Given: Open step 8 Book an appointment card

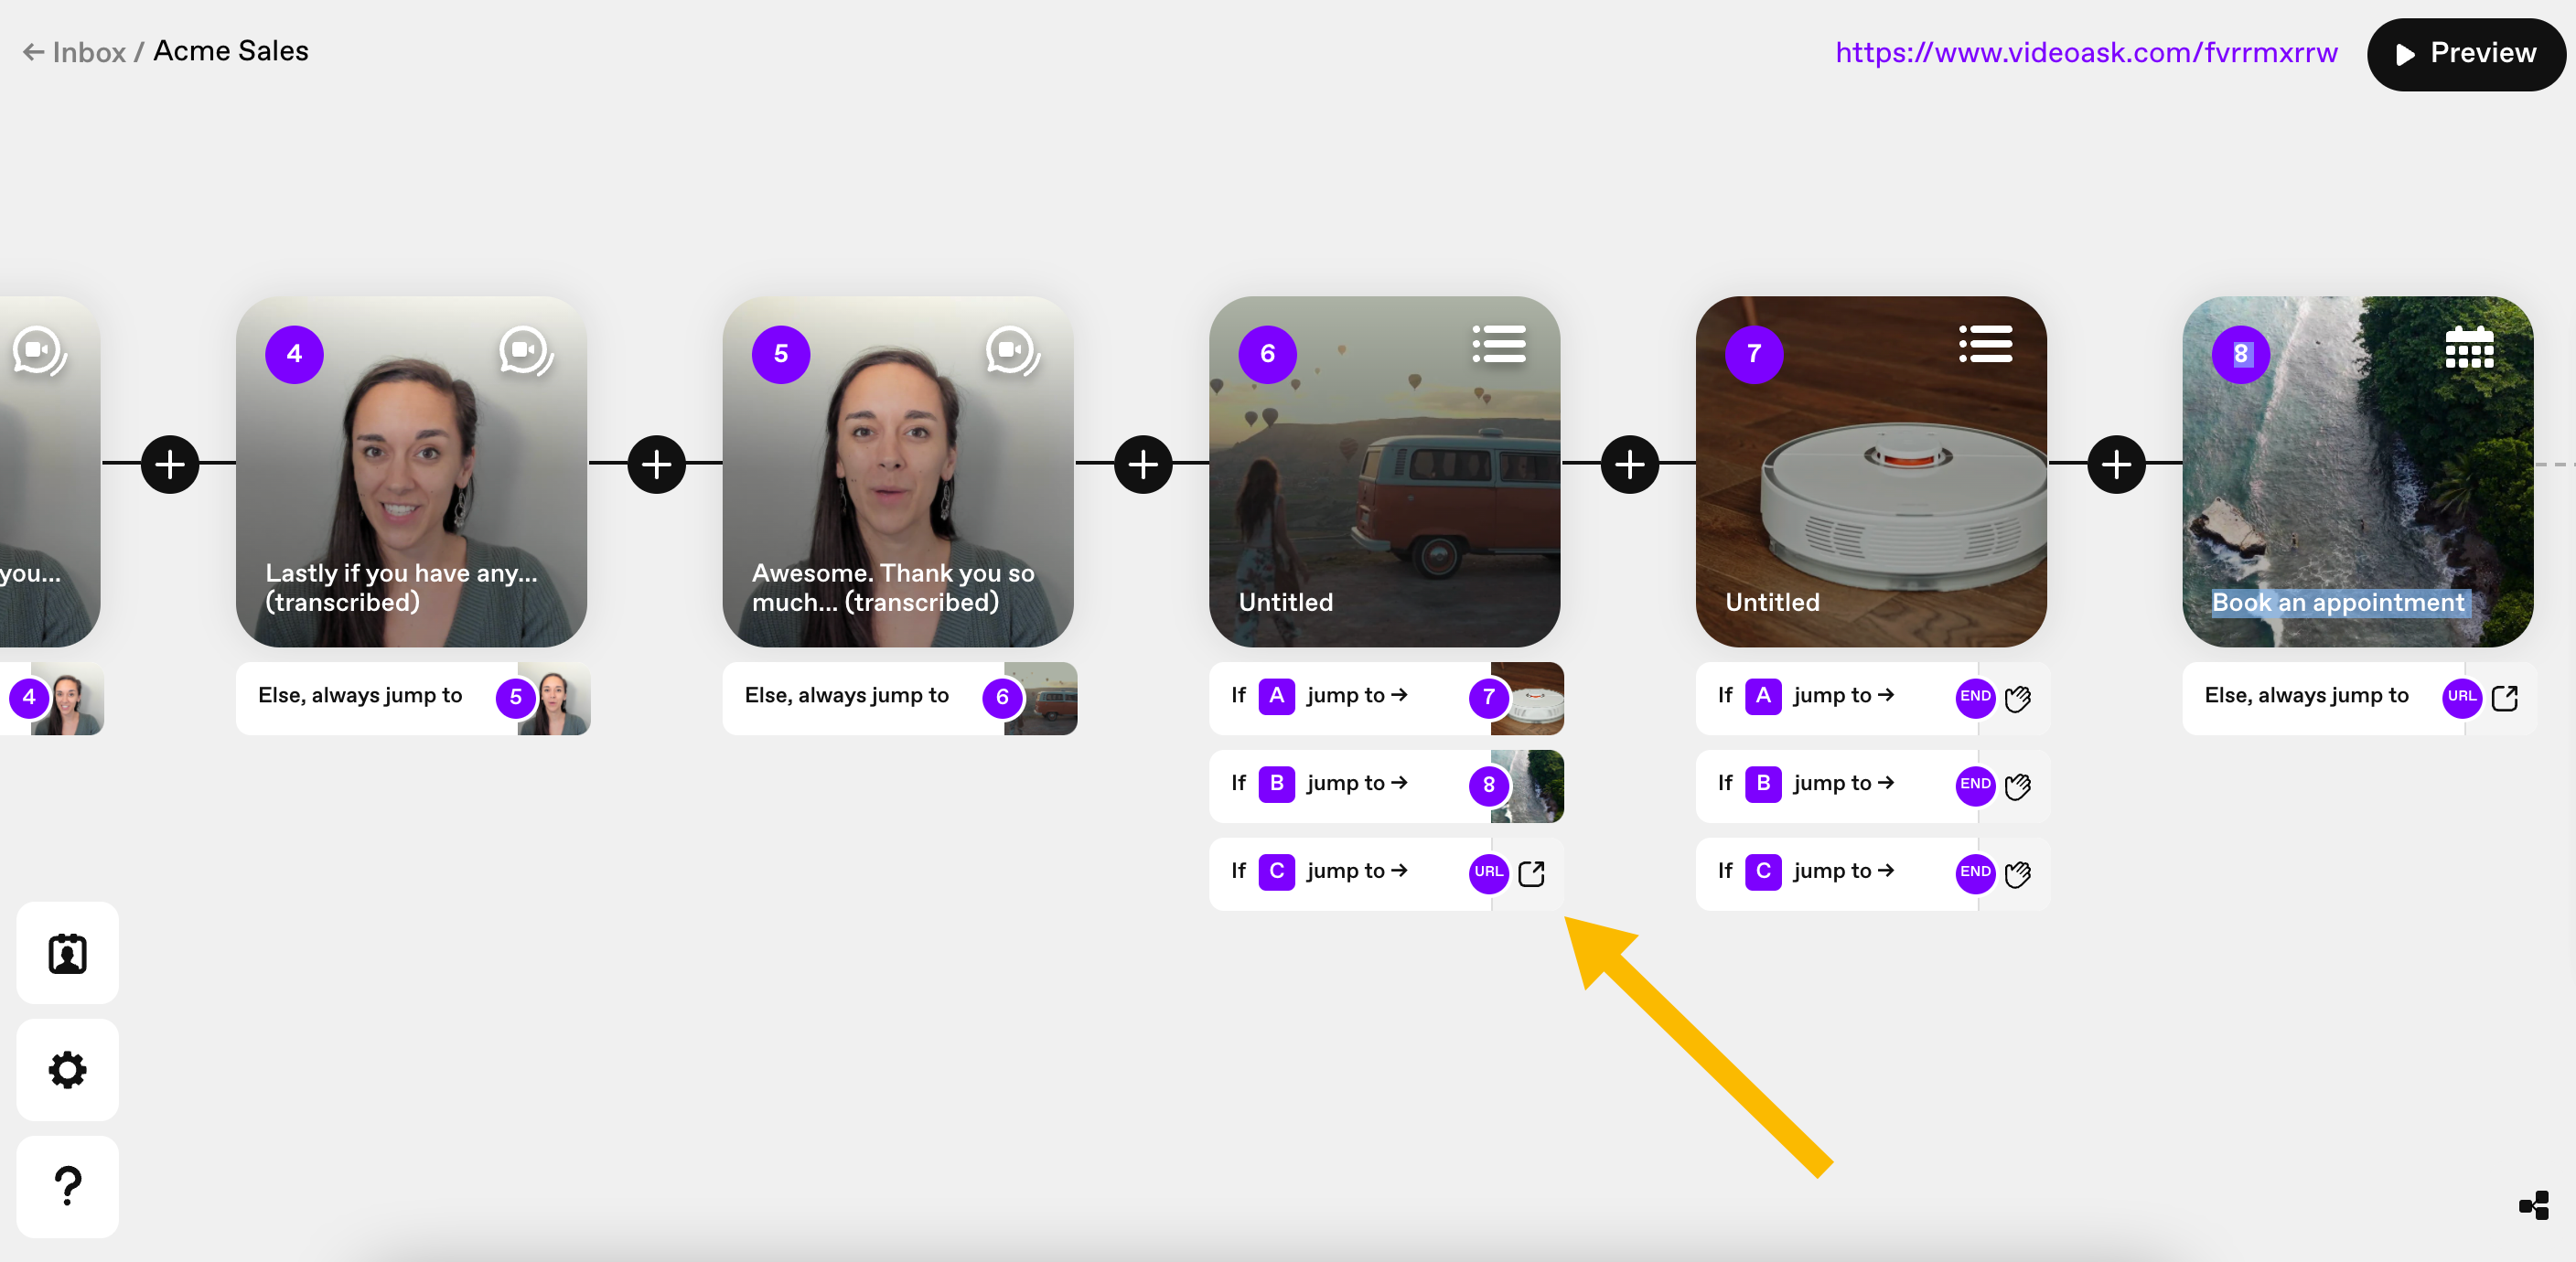Looking at the screenshot, I should [2358, 471].
